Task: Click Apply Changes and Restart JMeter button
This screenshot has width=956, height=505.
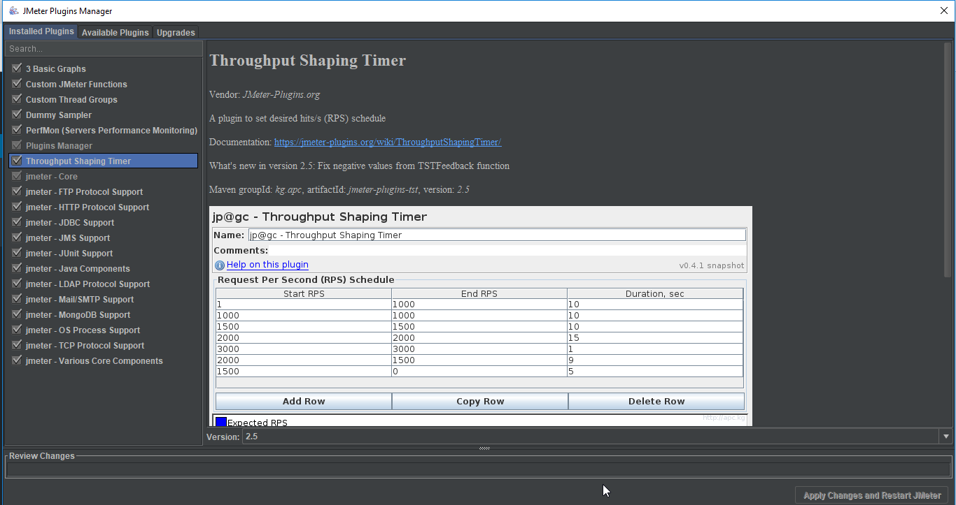Action: coord(872,495)
